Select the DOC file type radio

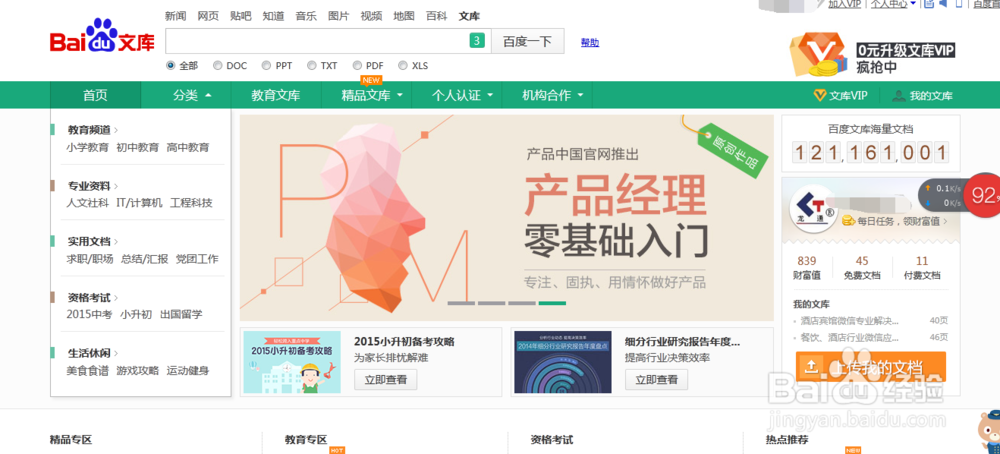coord(217,65)
